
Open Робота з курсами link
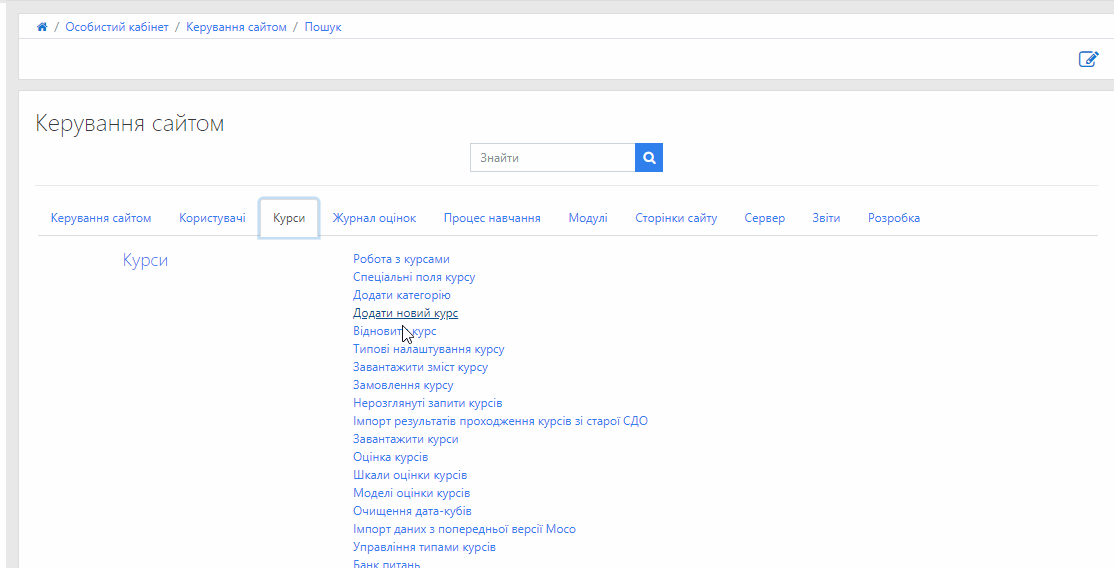point(401,259)
